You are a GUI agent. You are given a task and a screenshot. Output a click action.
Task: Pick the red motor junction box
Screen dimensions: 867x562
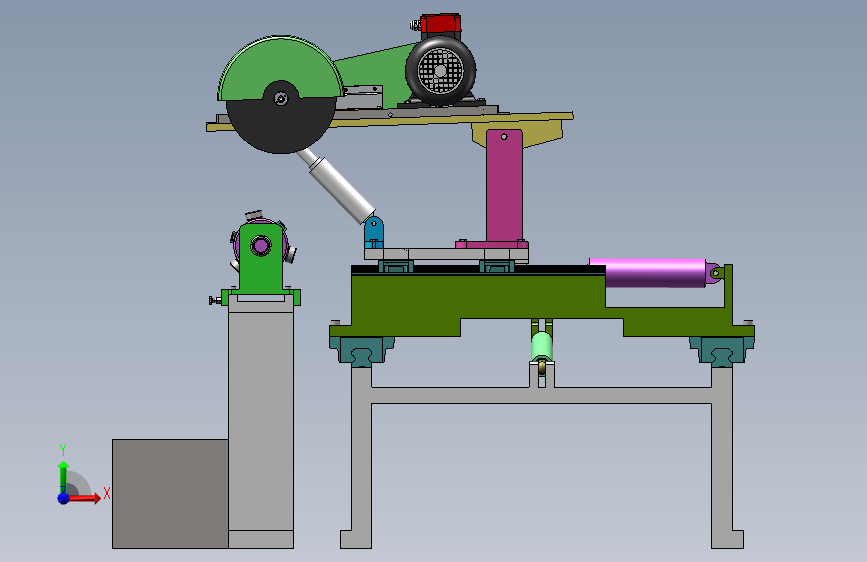(x=441, y=24)
